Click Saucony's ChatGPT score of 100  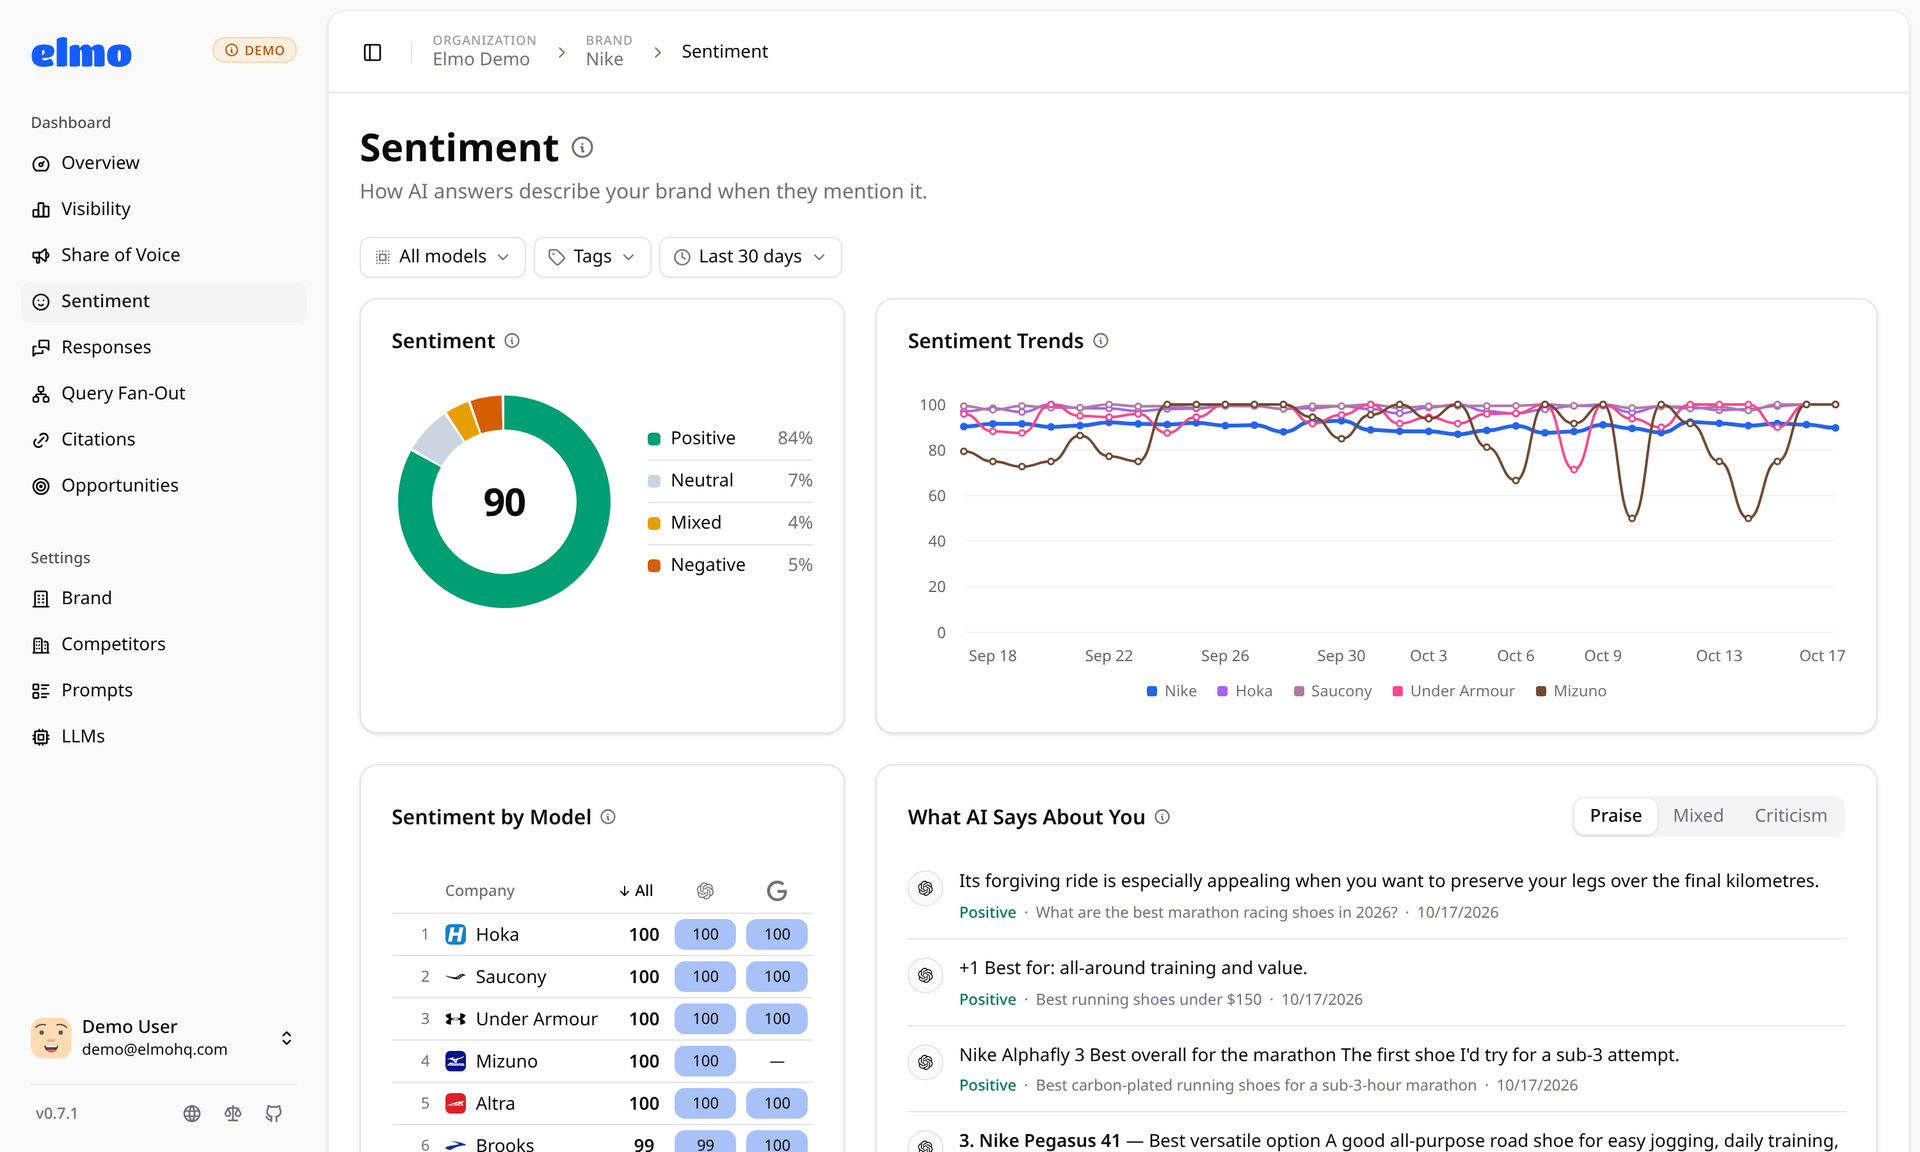[x=705, y=976]
